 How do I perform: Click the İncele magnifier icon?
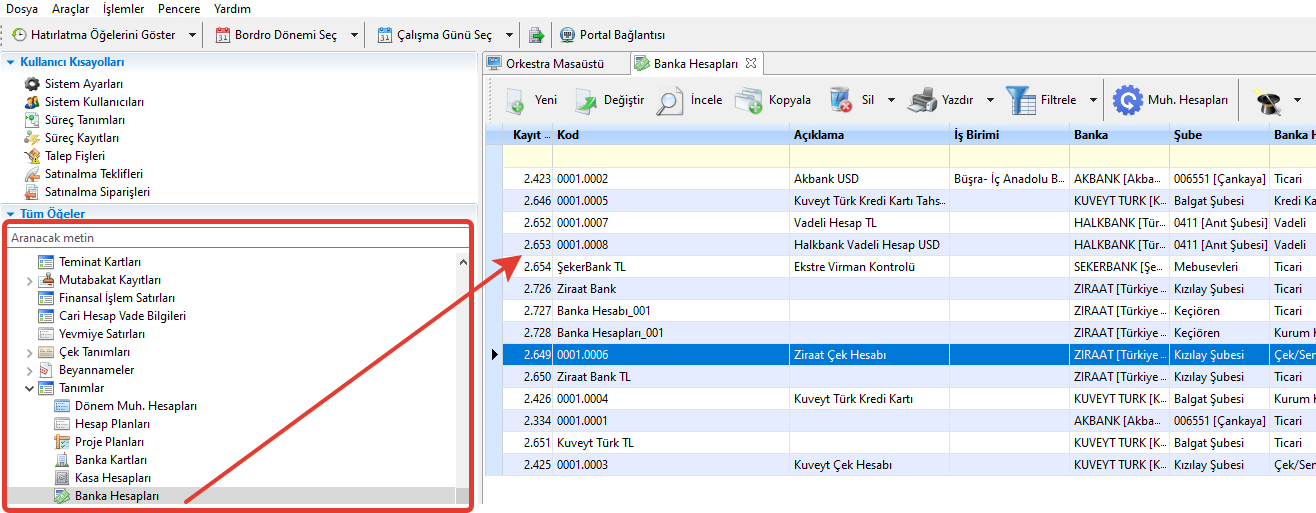click(x=669, y=100)
